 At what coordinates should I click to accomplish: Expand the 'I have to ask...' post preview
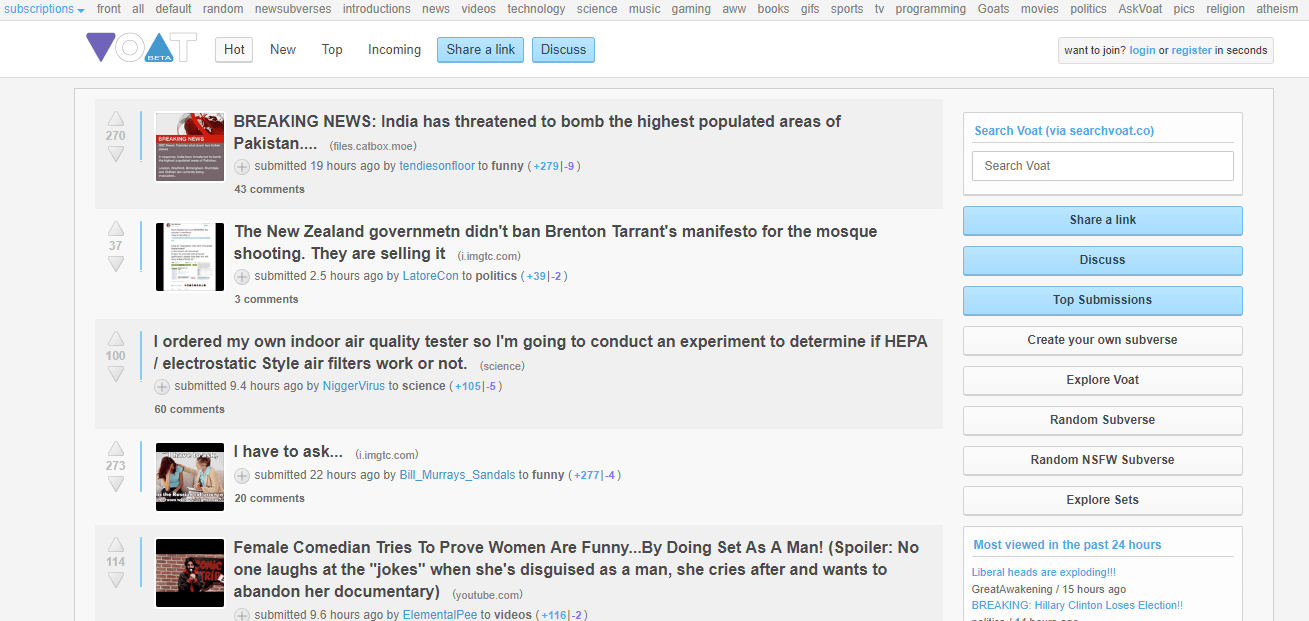tap(241, 476)
